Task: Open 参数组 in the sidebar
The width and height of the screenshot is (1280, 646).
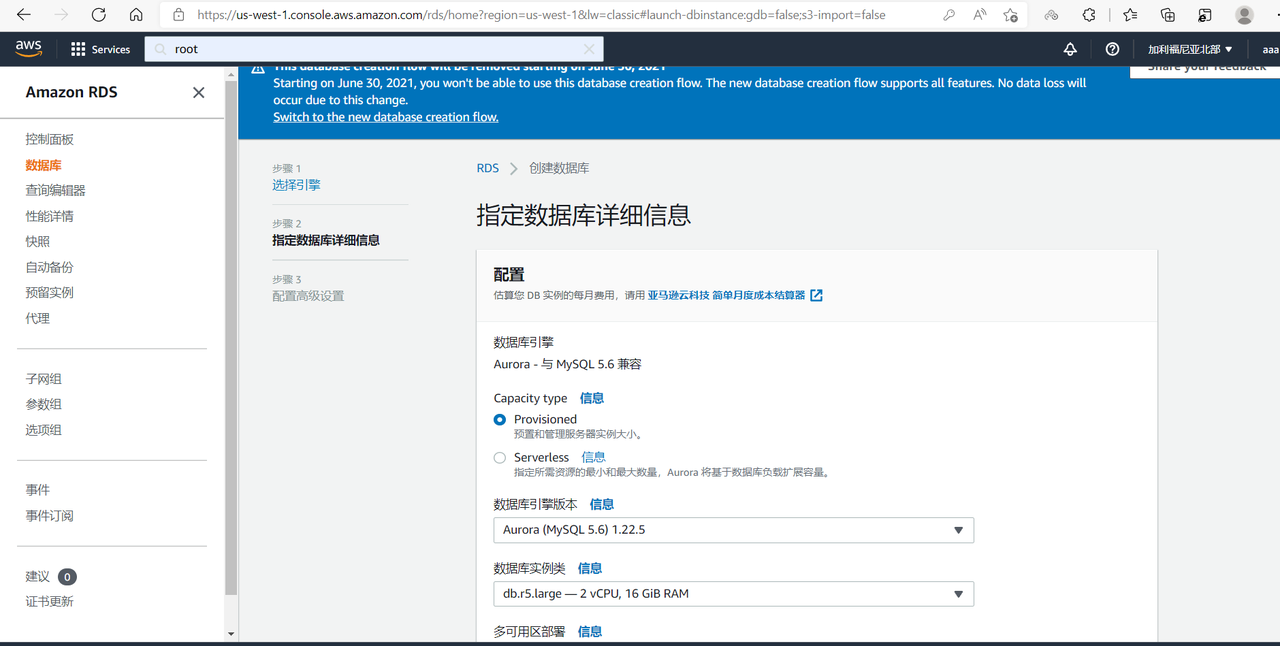Action: click(44, 404)
